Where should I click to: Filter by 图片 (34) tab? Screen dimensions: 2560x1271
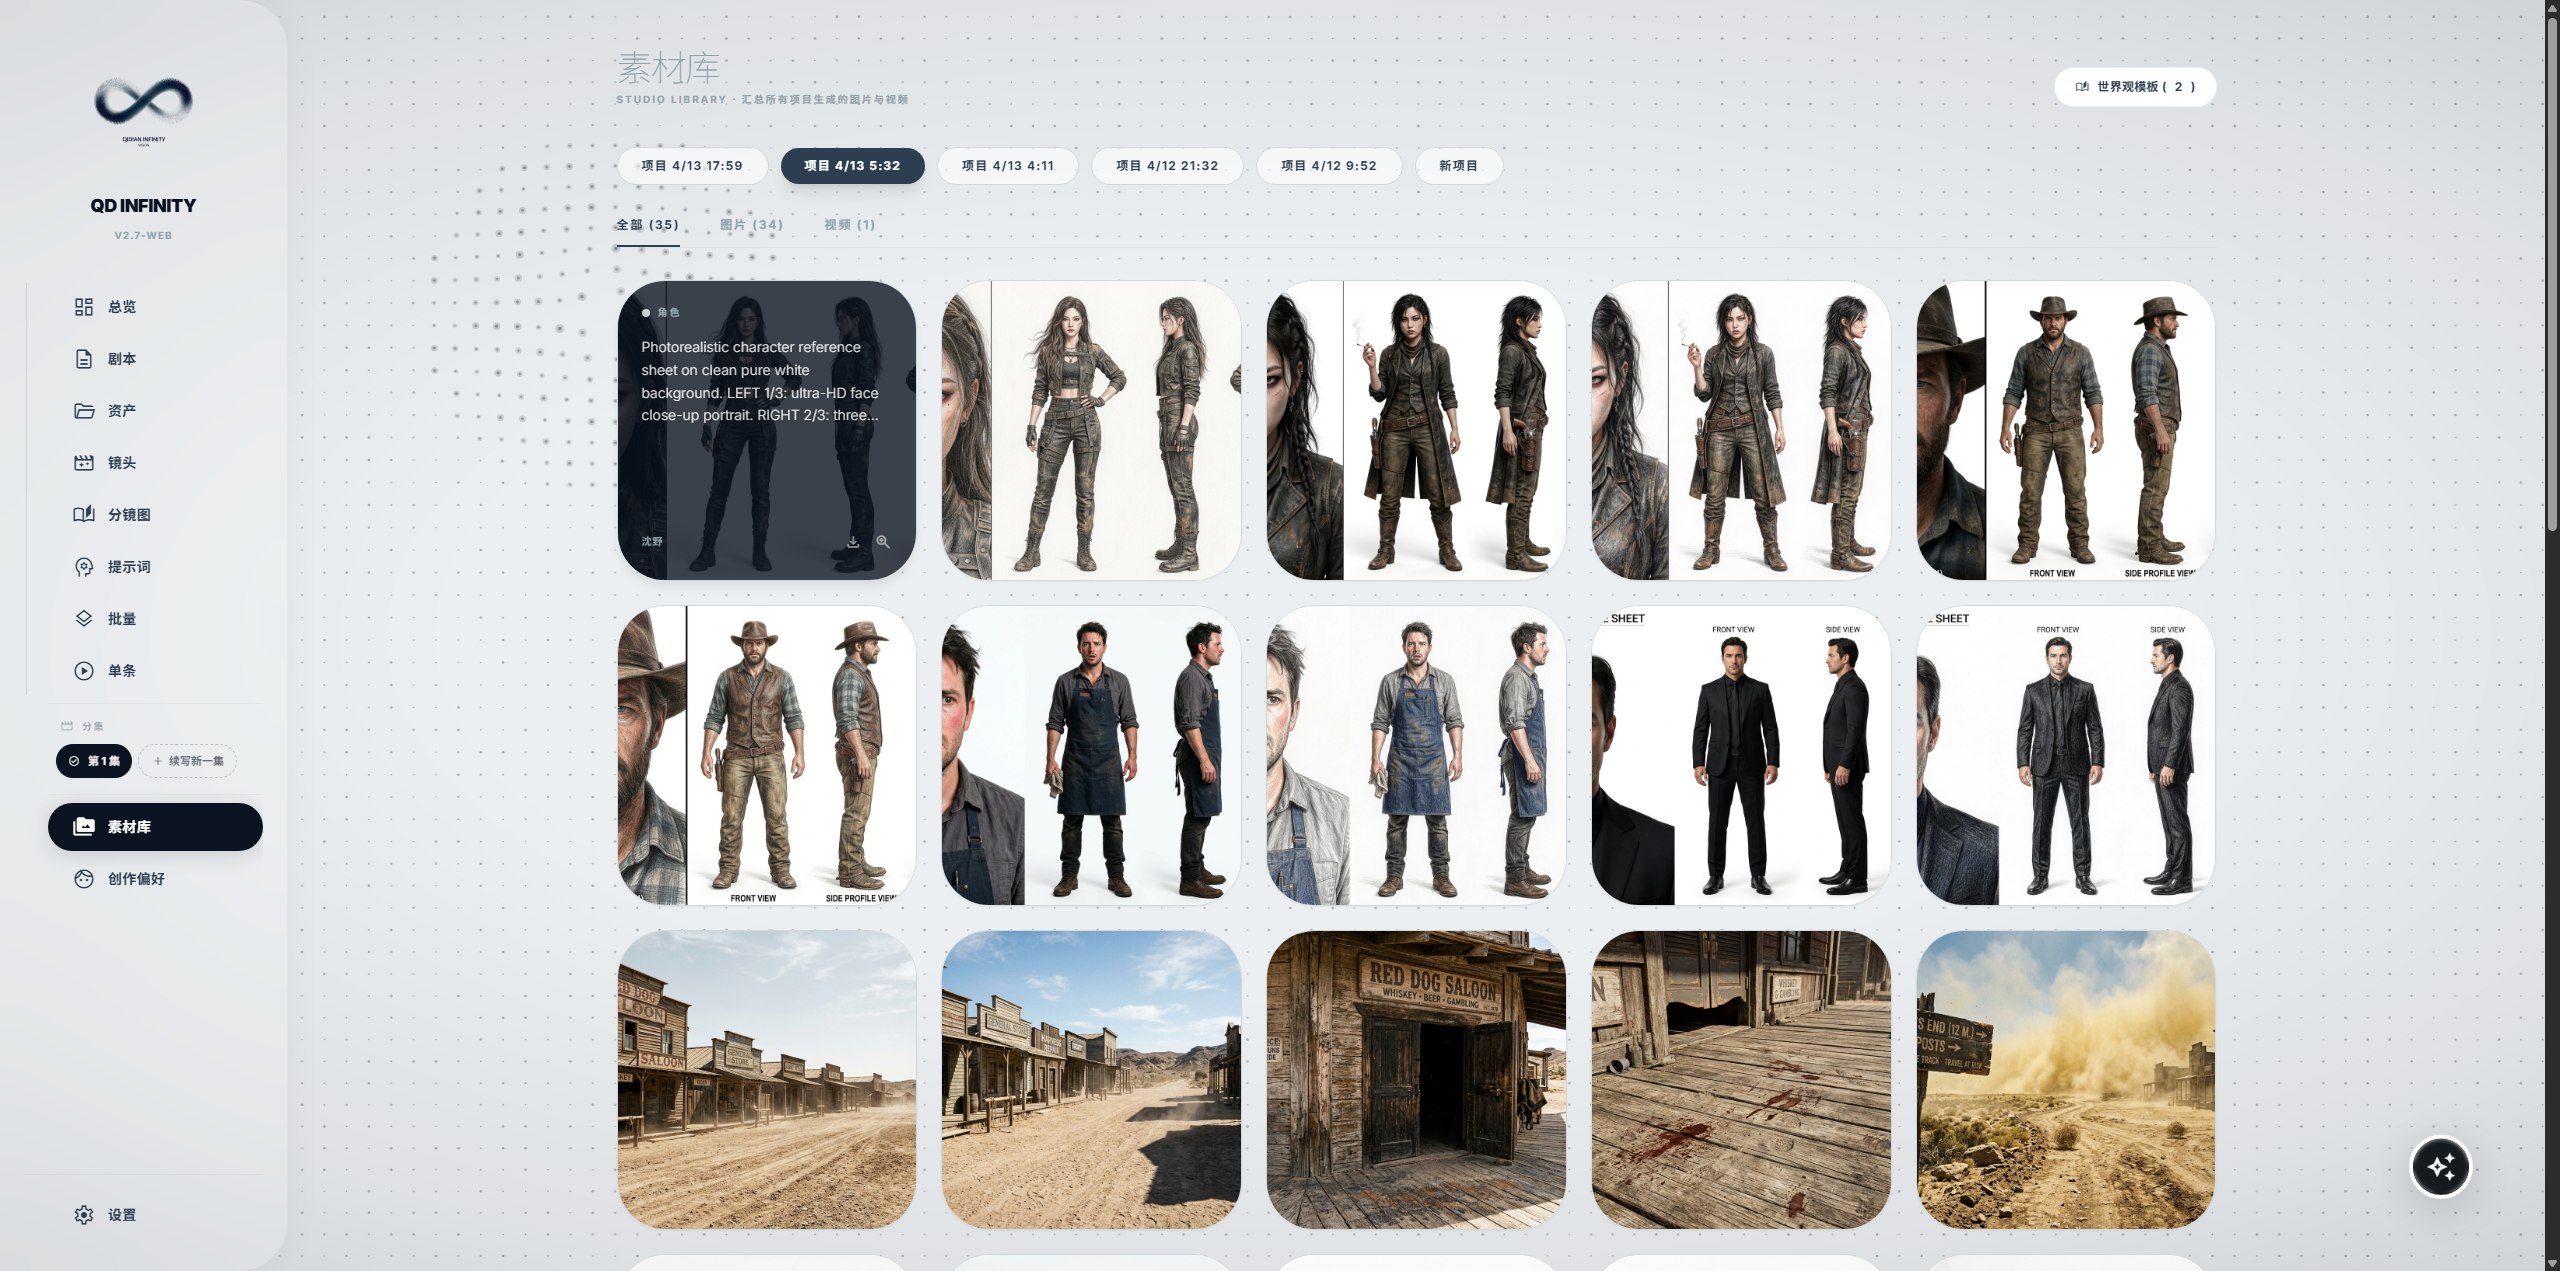coord(751,225)
